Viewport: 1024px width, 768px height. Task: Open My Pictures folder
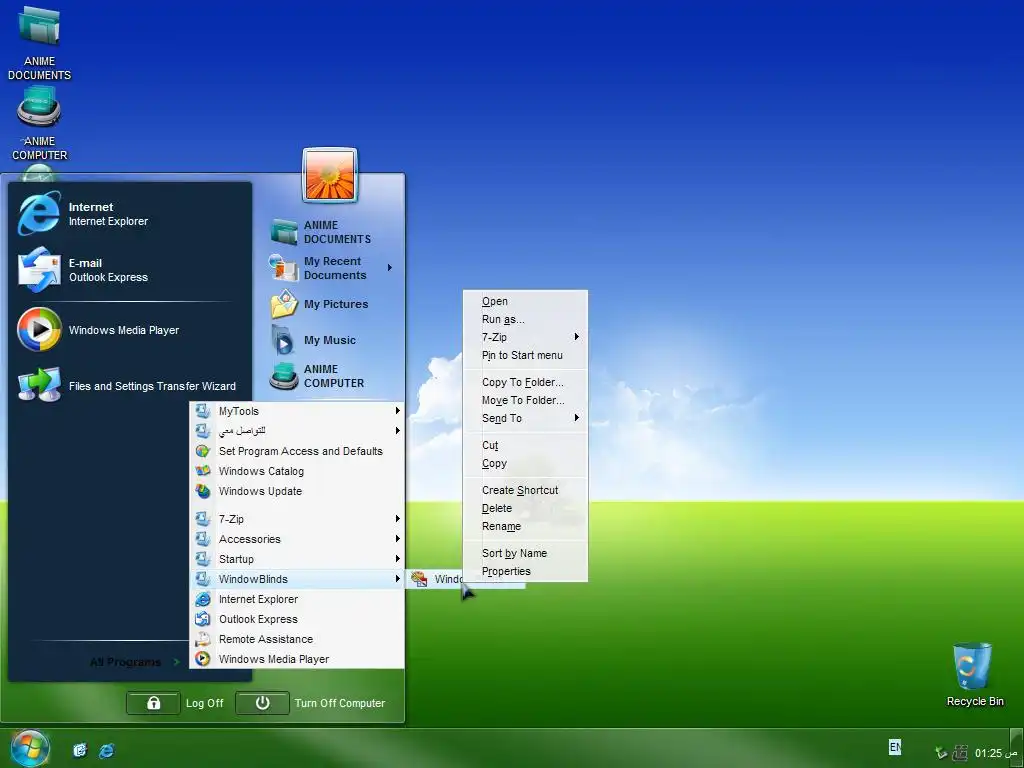coord(330,304)
